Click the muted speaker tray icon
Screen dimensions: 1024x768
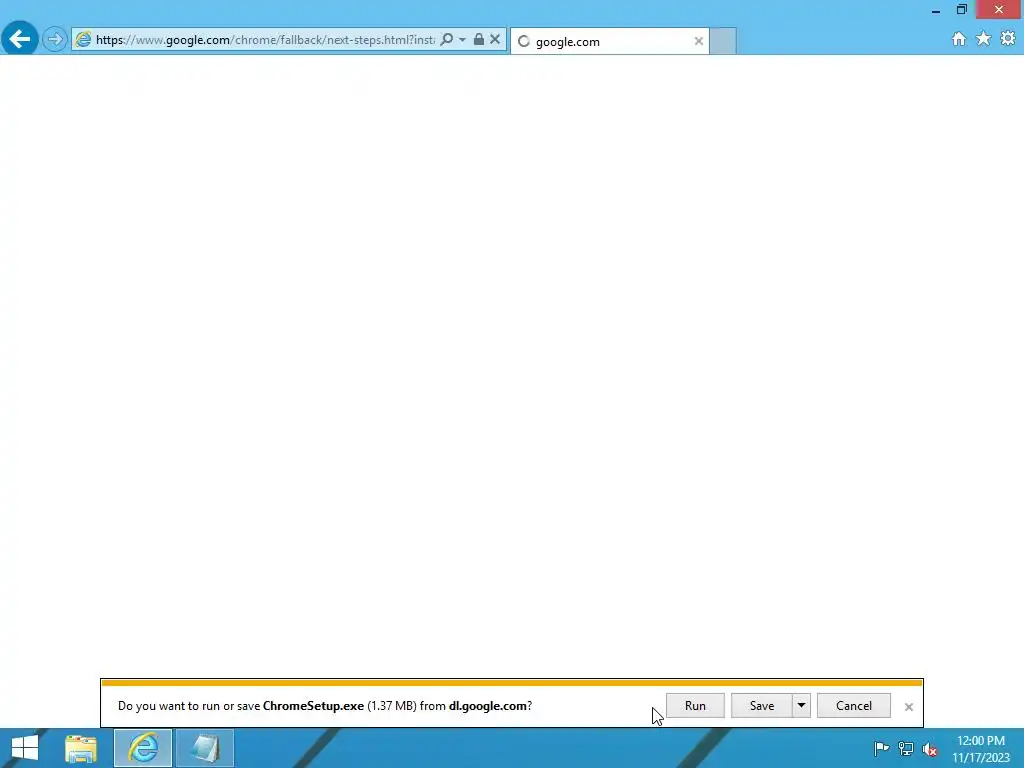coord(929,748)
